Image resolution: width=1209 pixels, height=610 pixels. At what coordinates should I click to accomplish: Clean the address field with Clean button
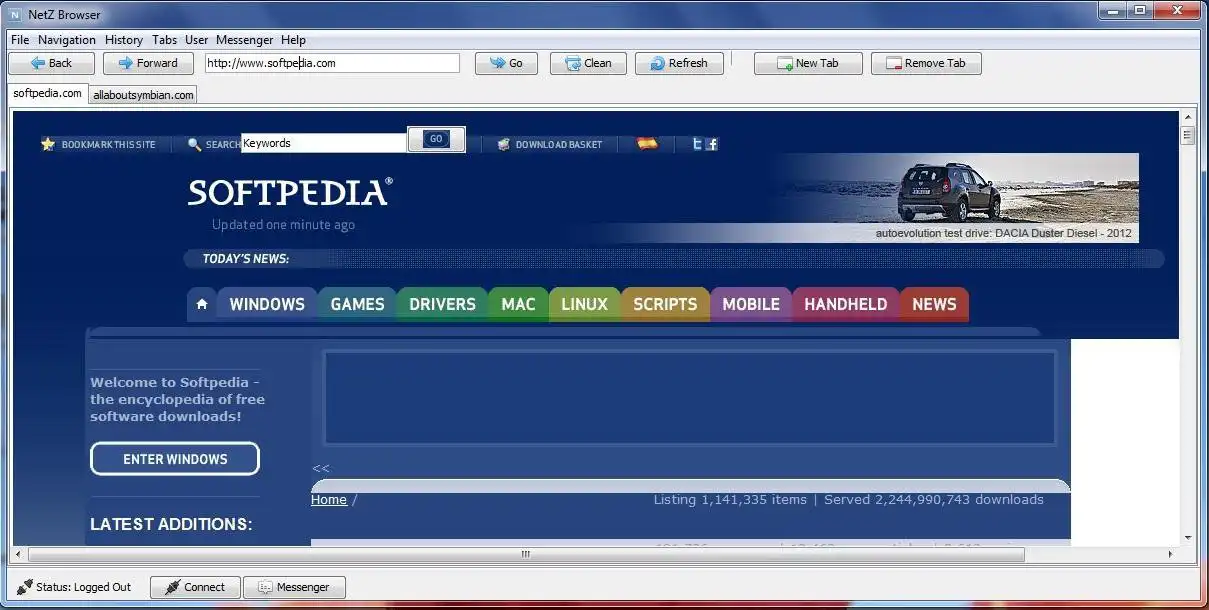tap(588, 63)
